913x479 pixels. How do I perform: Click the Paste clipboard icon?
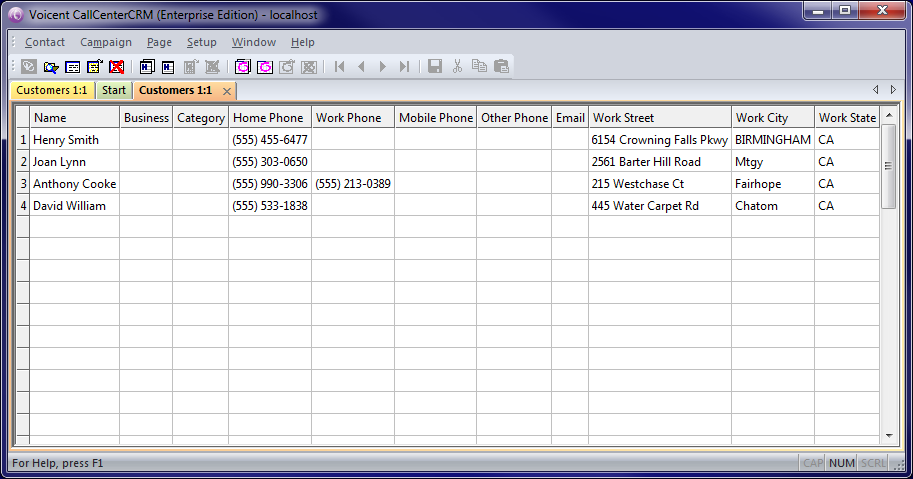501,67
